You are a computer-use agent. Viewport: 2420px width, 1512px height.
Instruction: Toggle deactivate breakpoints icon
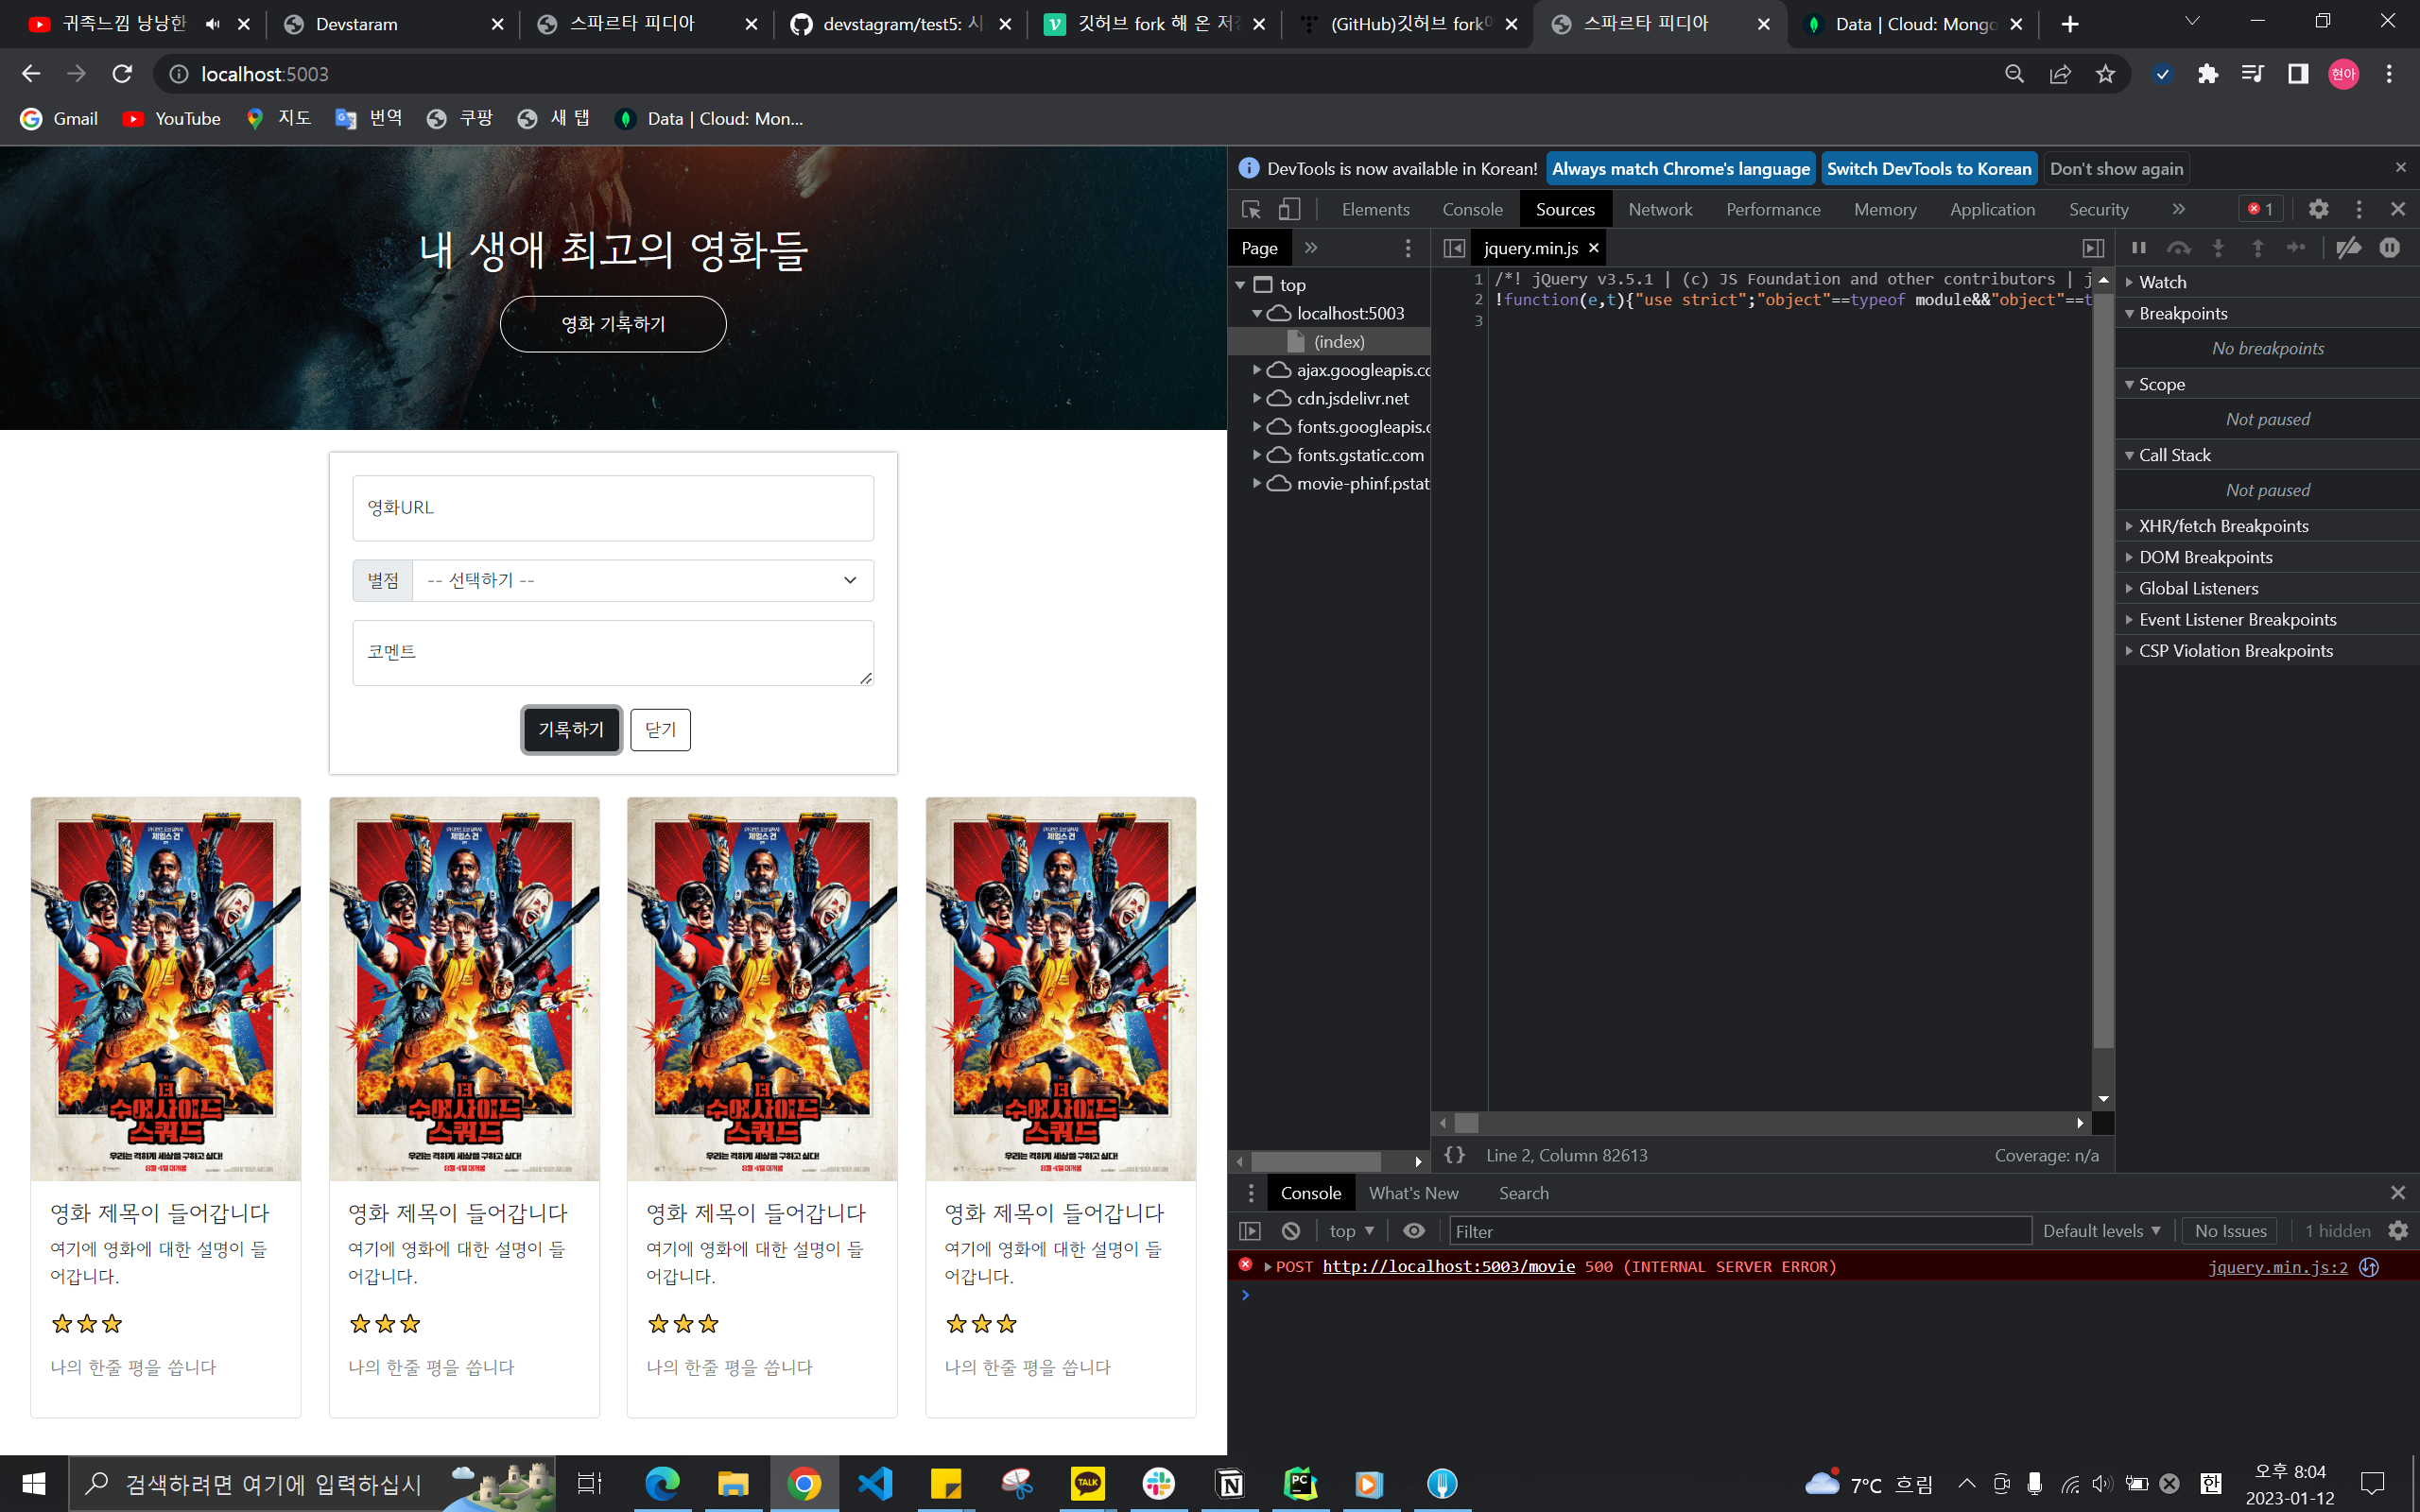pyautogui.click(x=2348, y=248)
